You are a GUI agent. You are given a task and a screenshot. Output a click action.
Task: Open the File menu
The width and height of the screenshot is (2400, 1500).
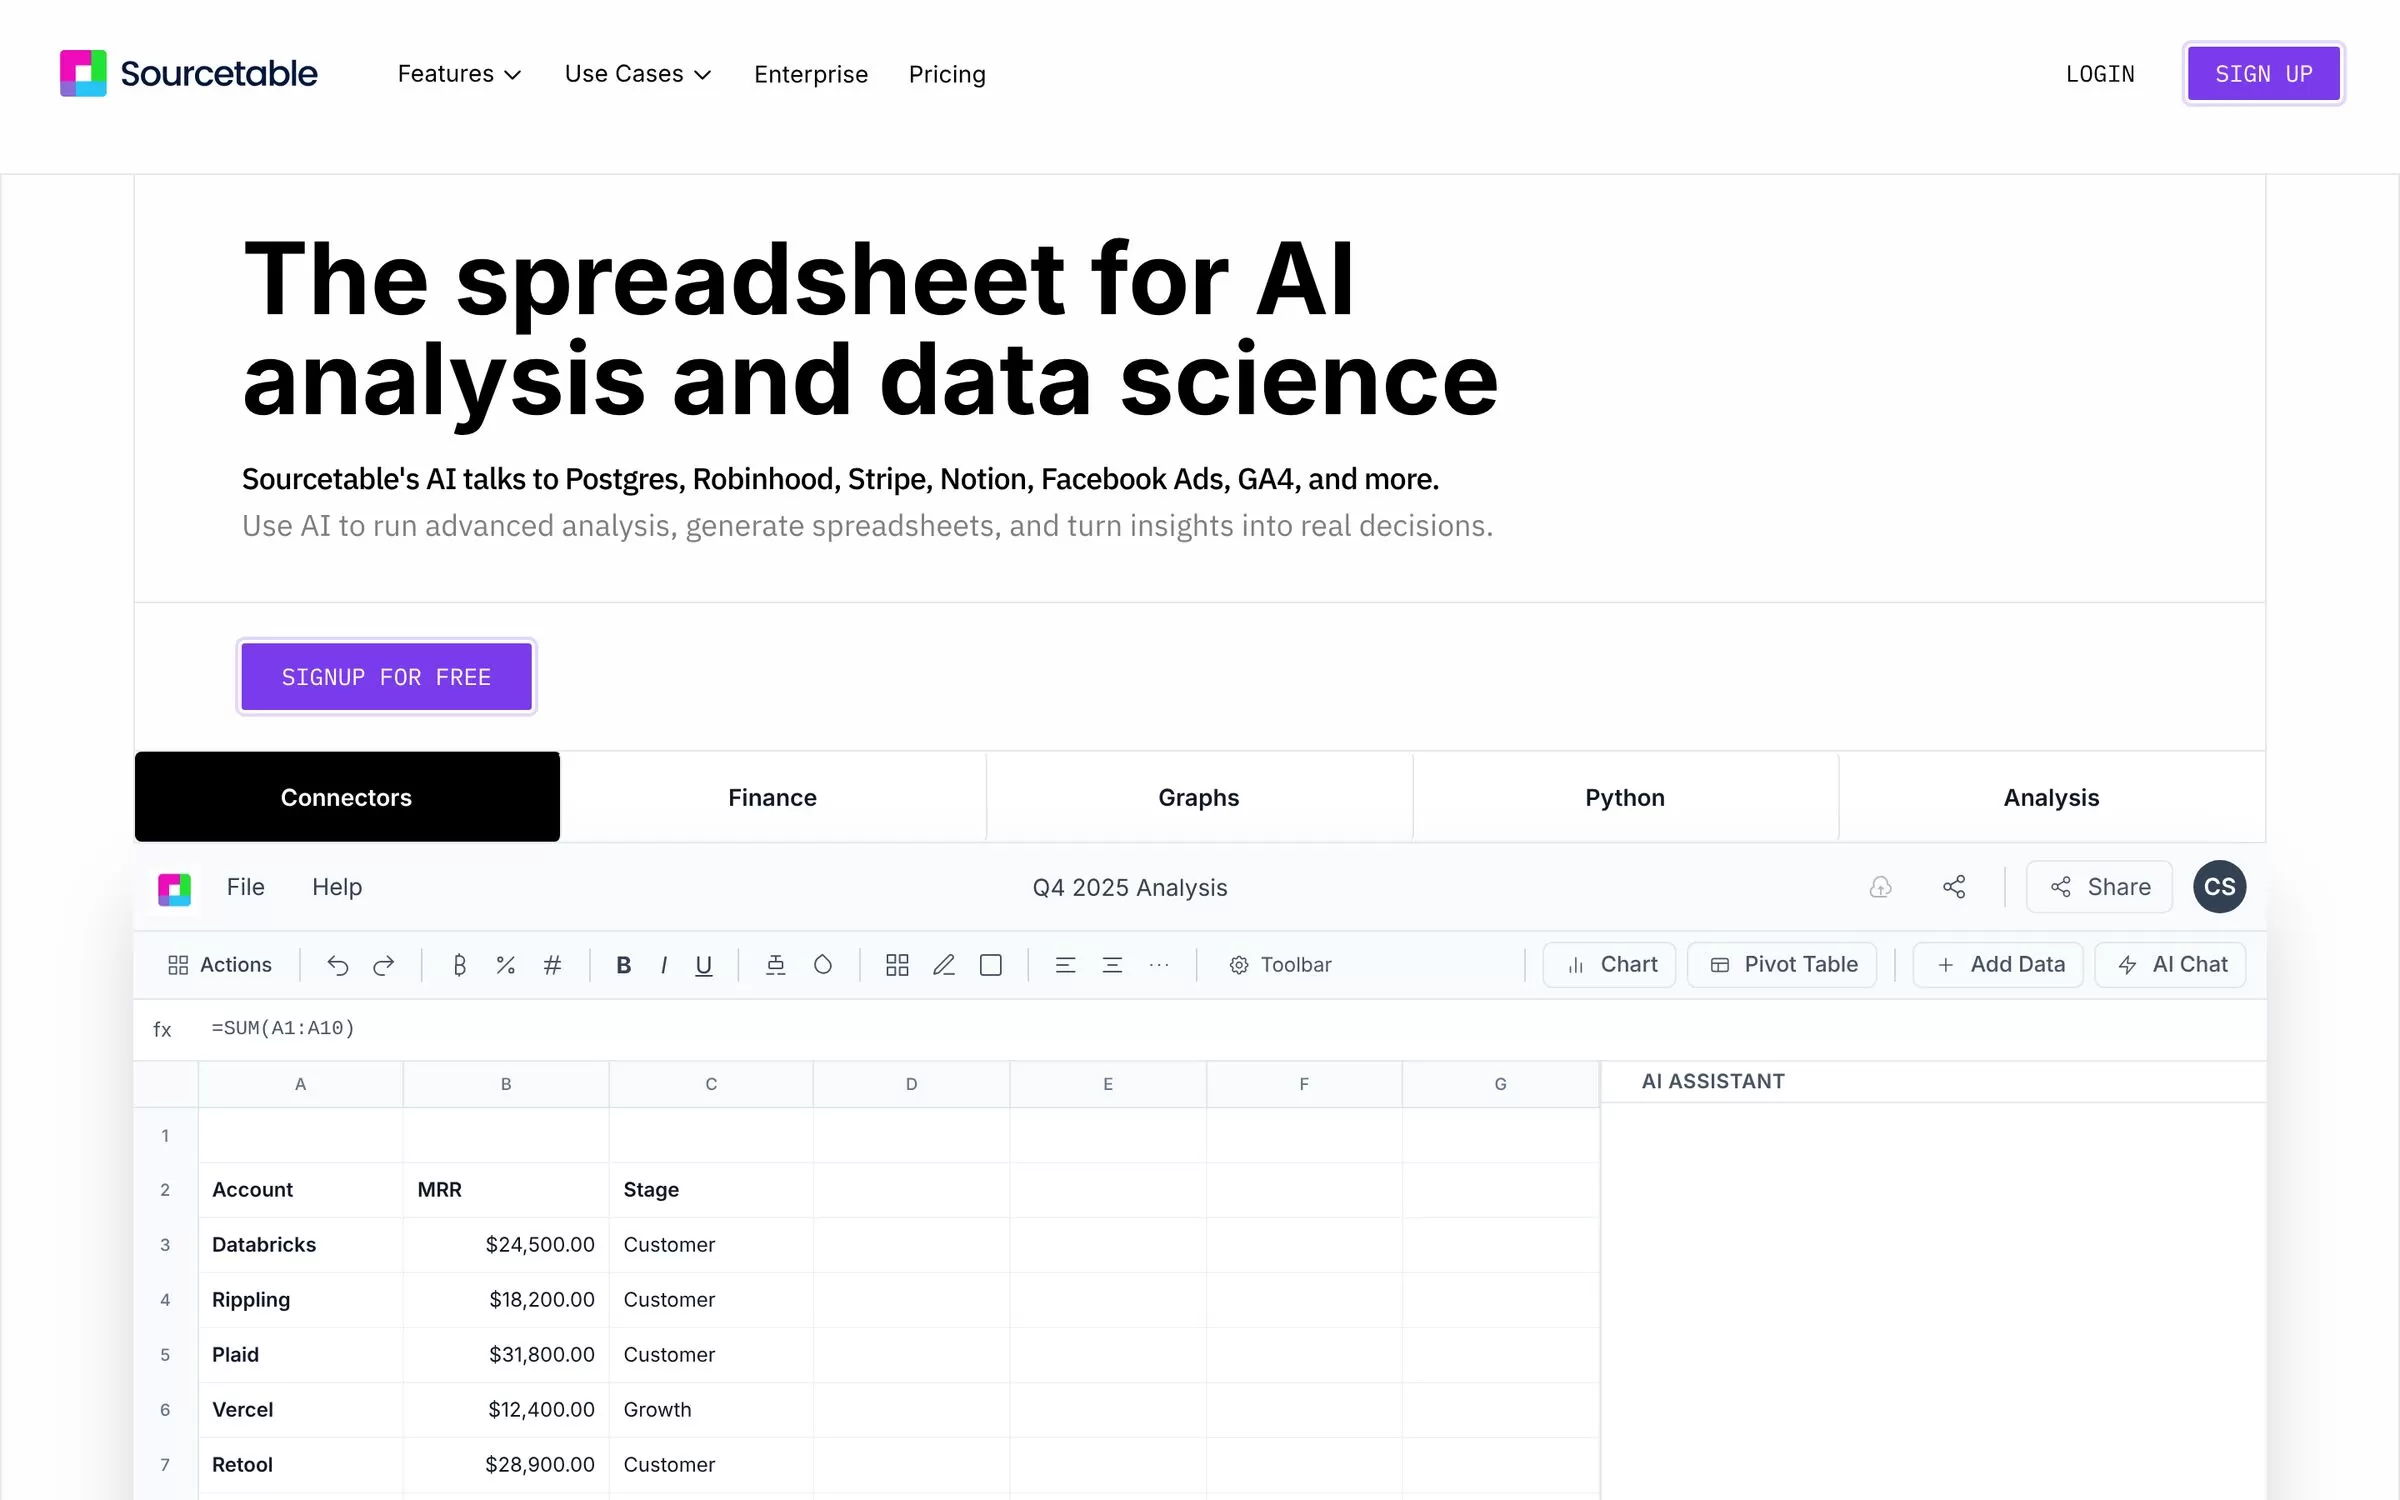pyautogui.click(x=246, y=887)
